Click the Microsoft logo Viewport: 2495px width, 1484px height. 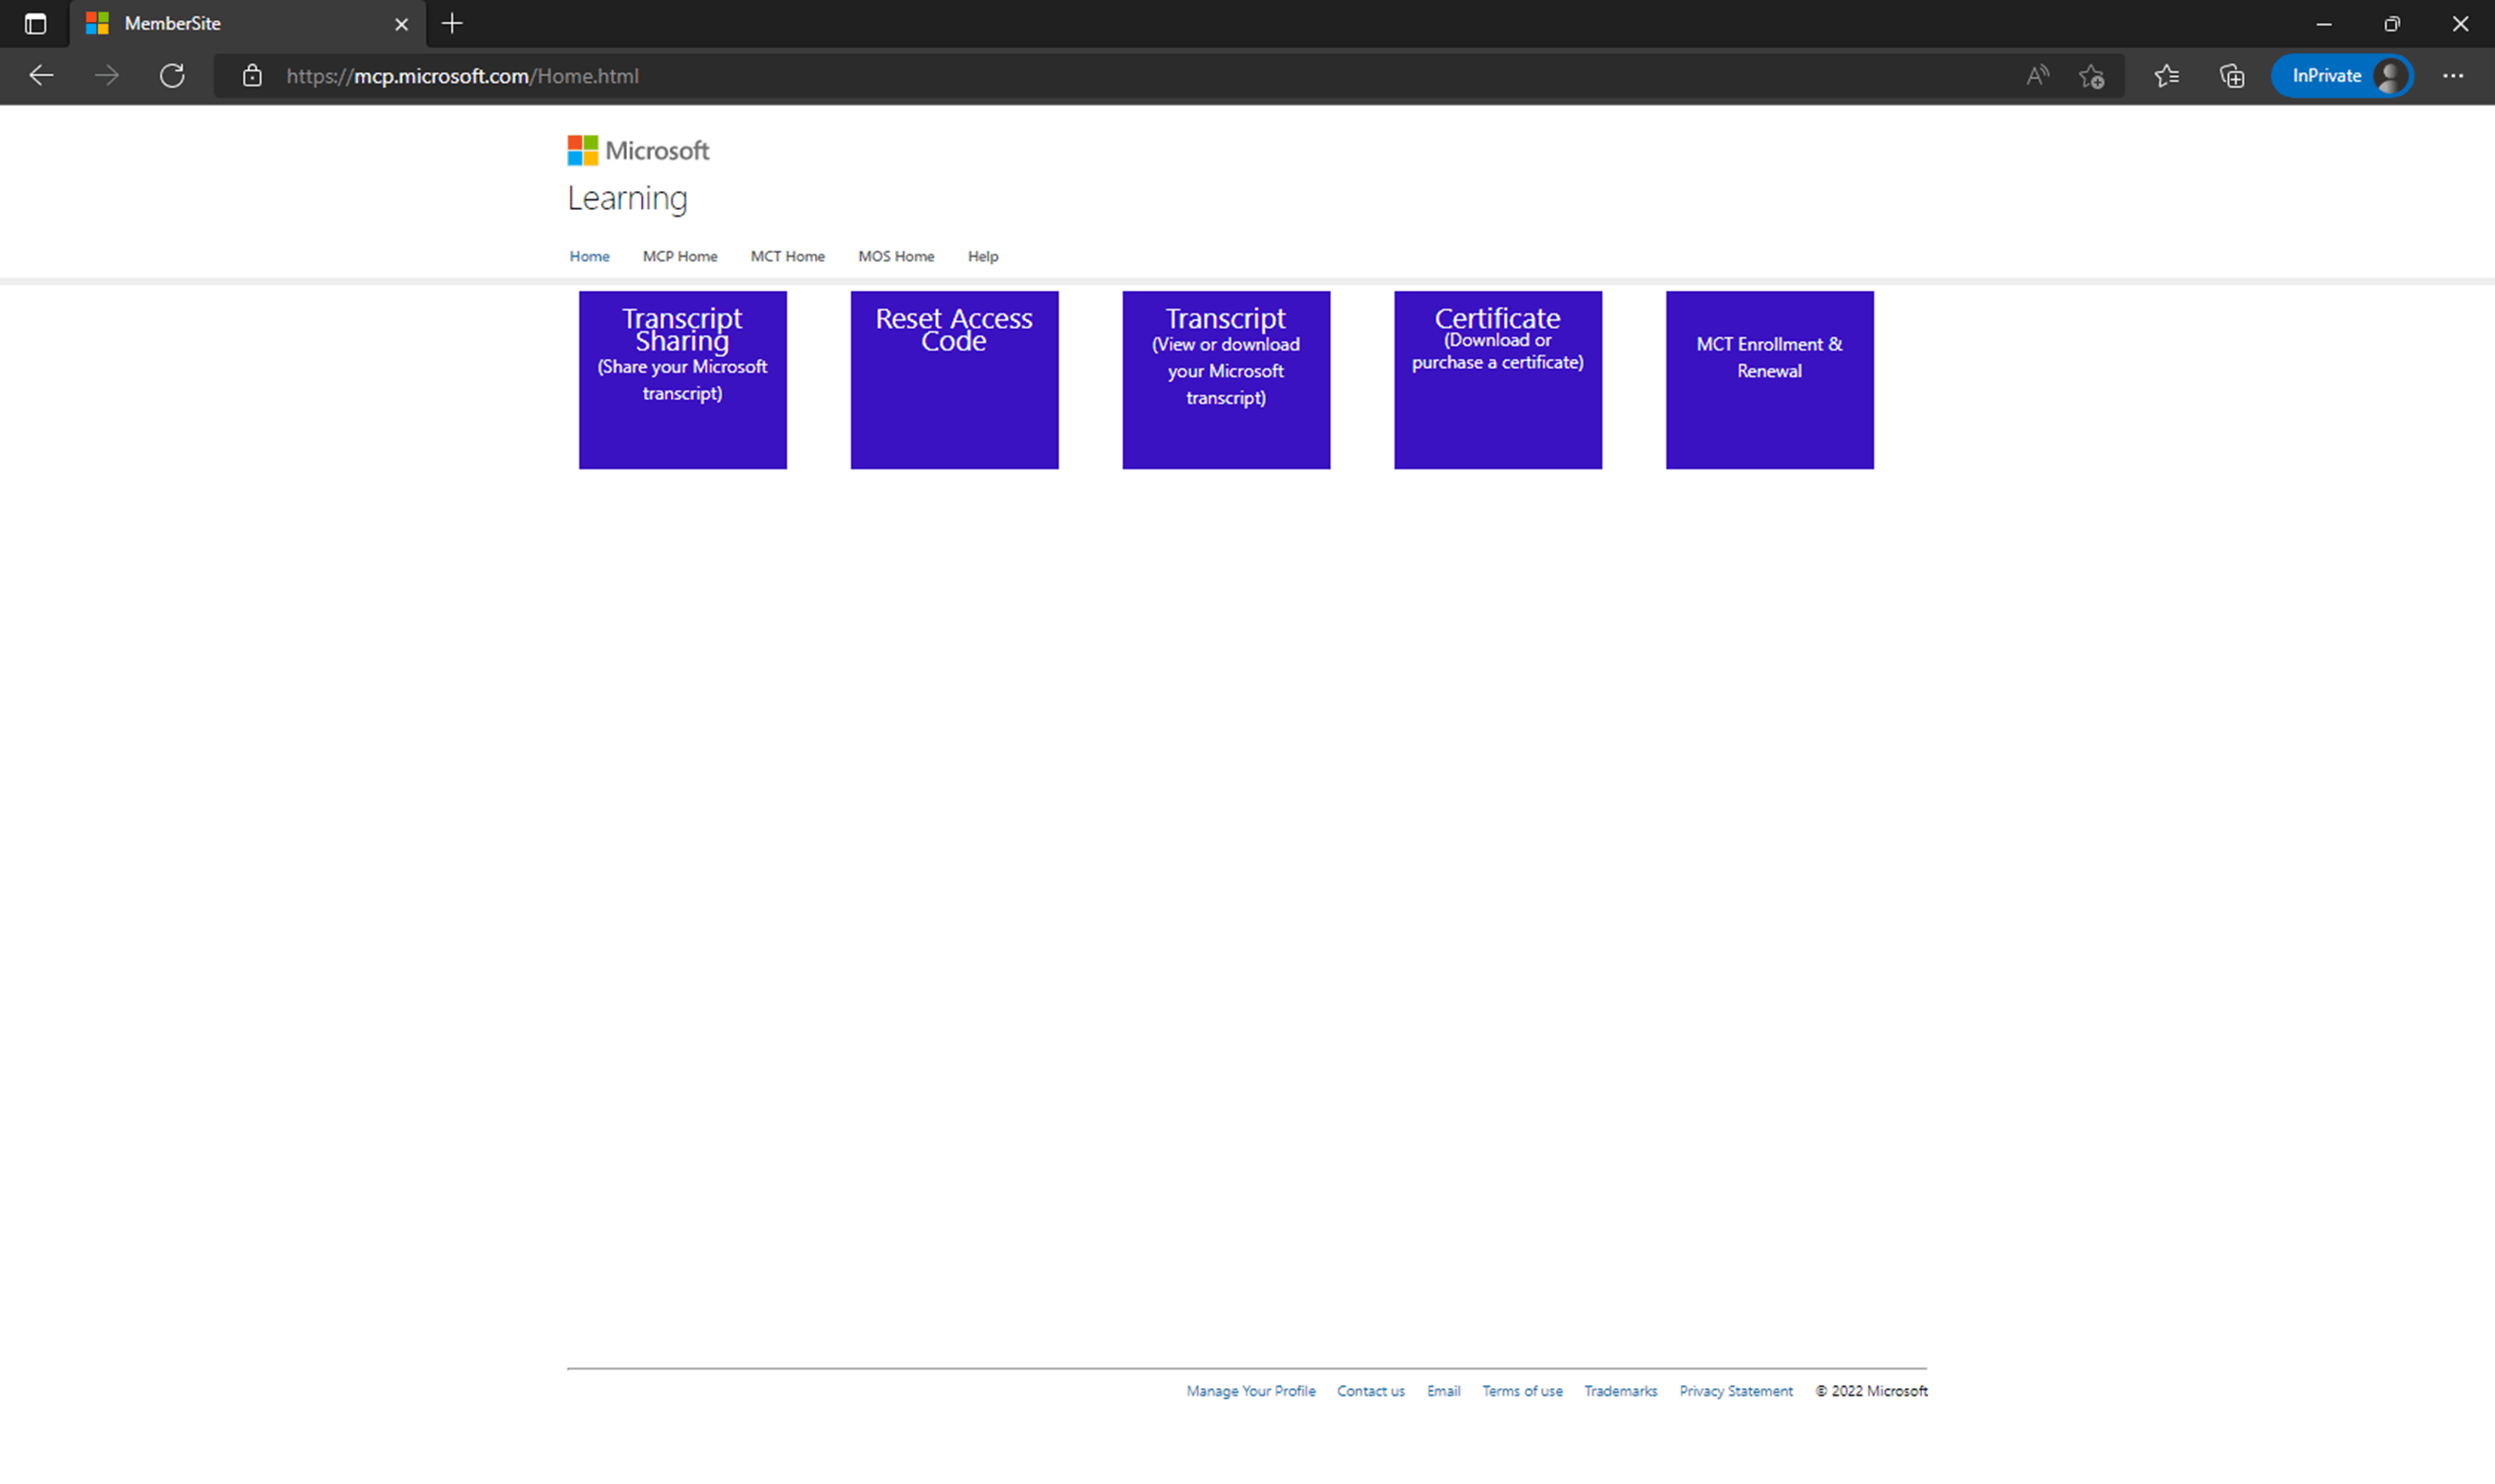638,151
